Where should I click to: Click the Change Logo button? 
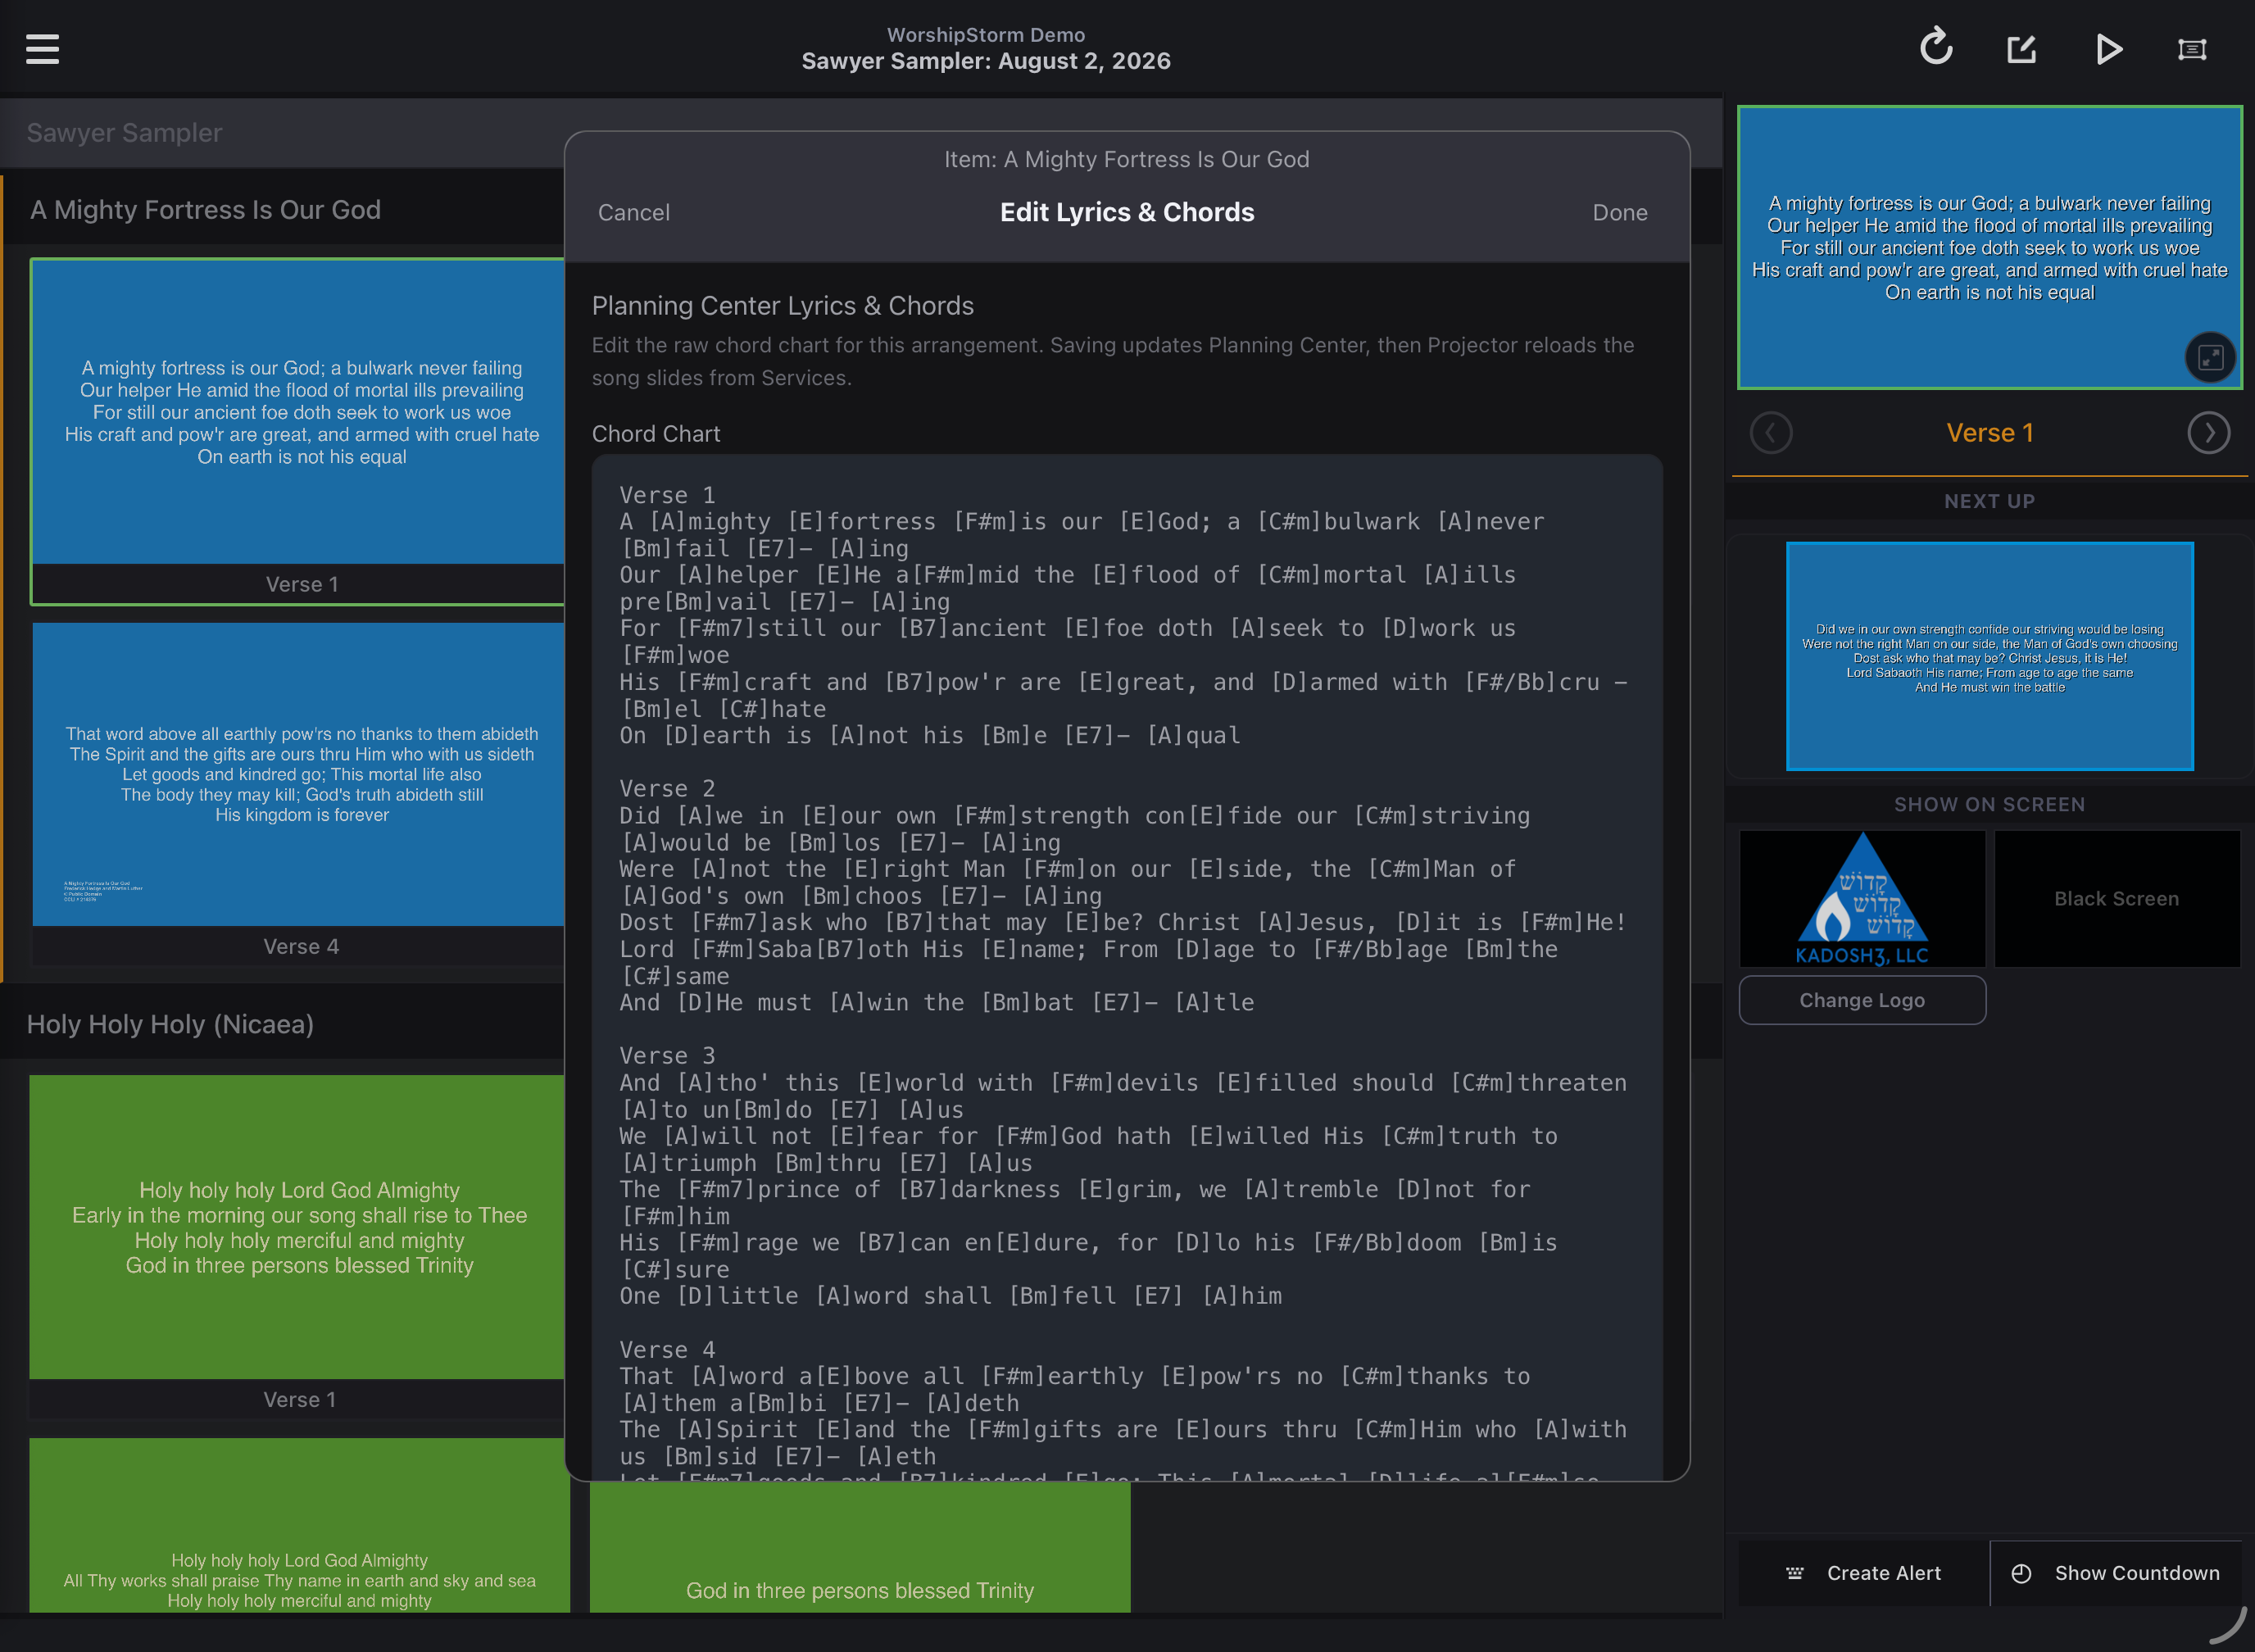[x=1862, y=1000]
